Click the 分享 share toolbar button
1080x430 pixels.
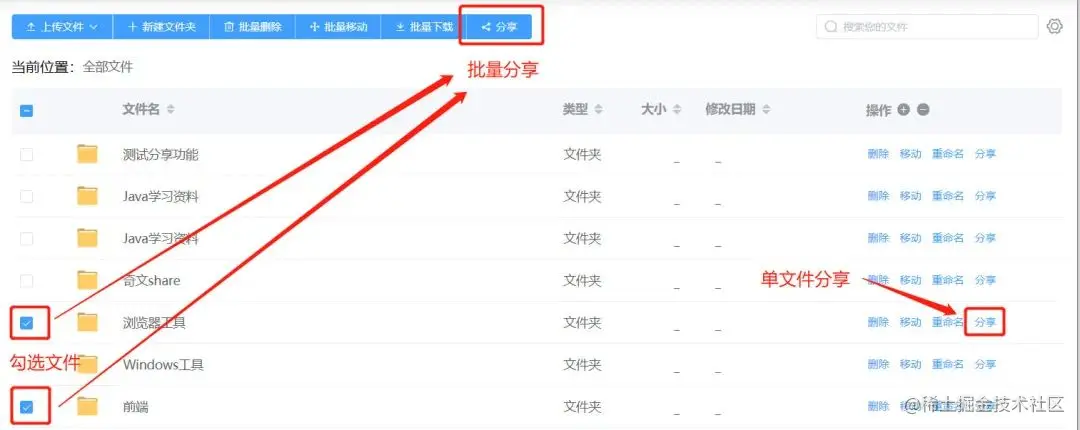coord(499,27)
